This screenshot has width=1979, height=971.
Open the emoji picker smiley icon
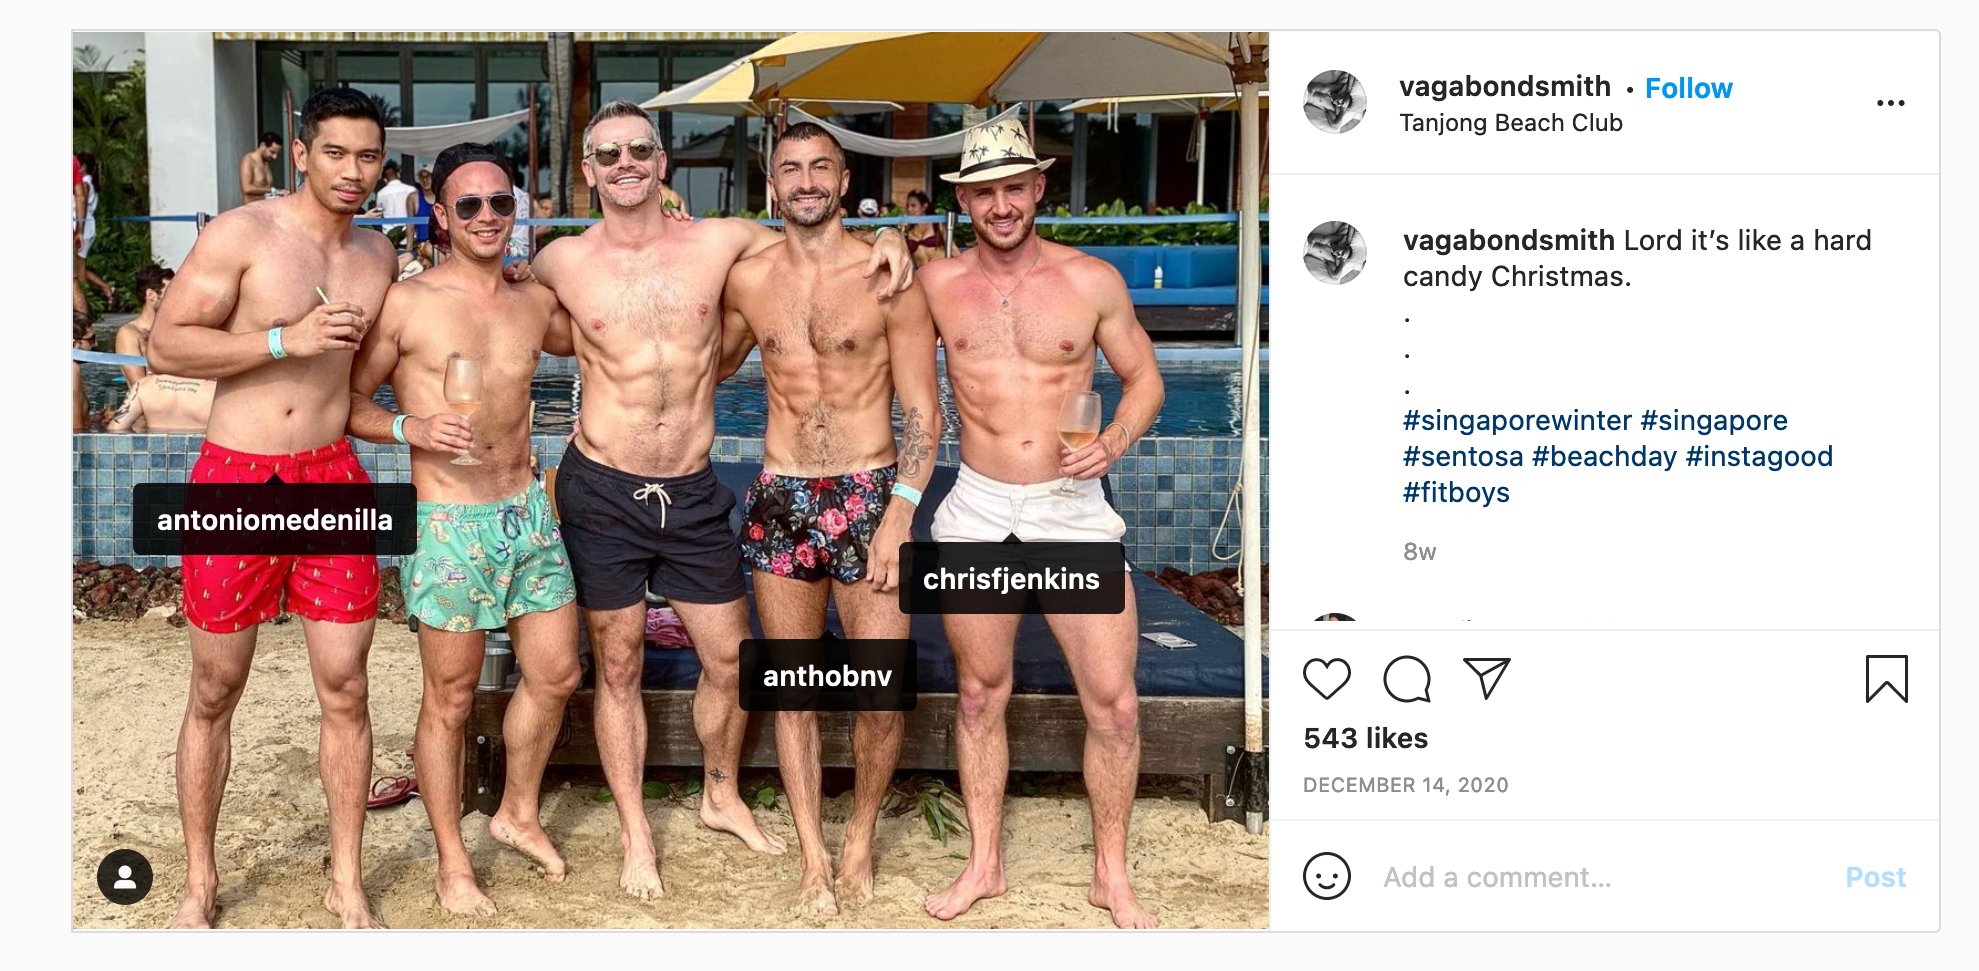coord(1326,877)
